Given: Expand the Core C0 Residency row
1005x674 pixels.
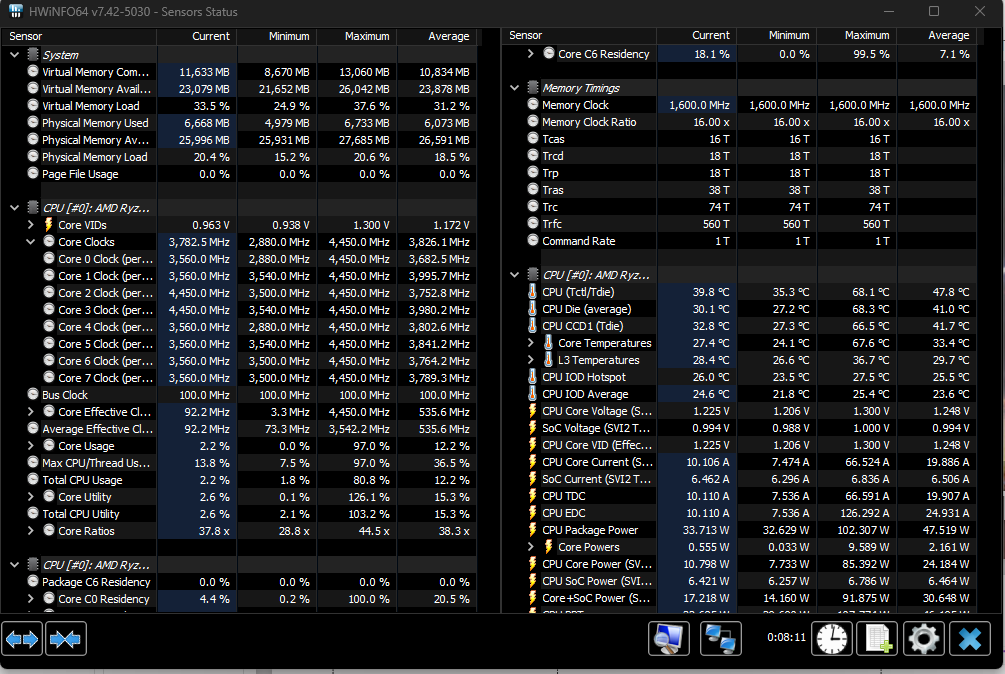Looking at the screenshot, I should (x=30, y=598).
